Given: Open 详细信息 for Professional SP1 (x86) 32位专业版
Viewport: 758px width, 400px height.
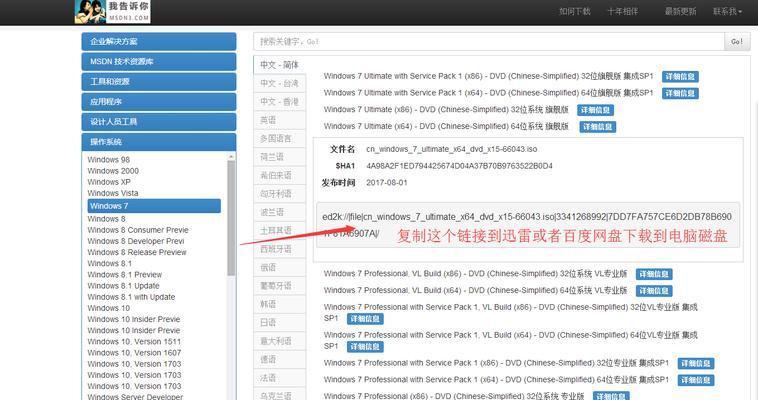Looking at the screenshot, I should [x=696, y=363].
